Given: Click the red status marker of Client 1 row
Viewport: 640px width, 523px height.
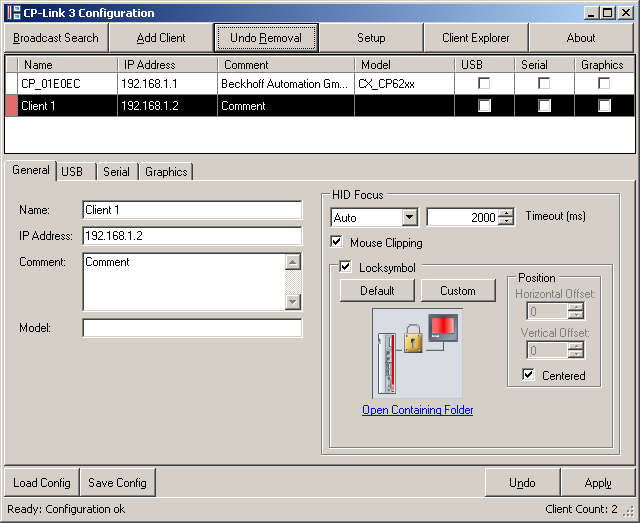Looking at the screenshot, I should (x=12, y=106).
